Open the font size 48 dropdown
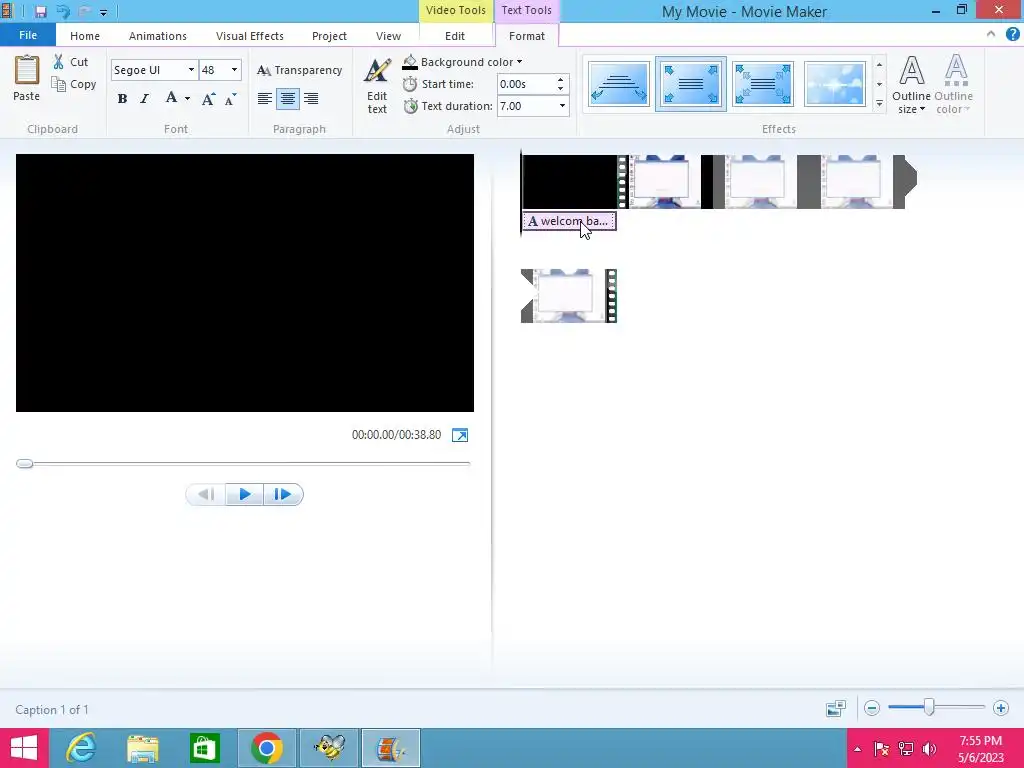Viewport: 1024px width, 768px height. click(234, 70)
